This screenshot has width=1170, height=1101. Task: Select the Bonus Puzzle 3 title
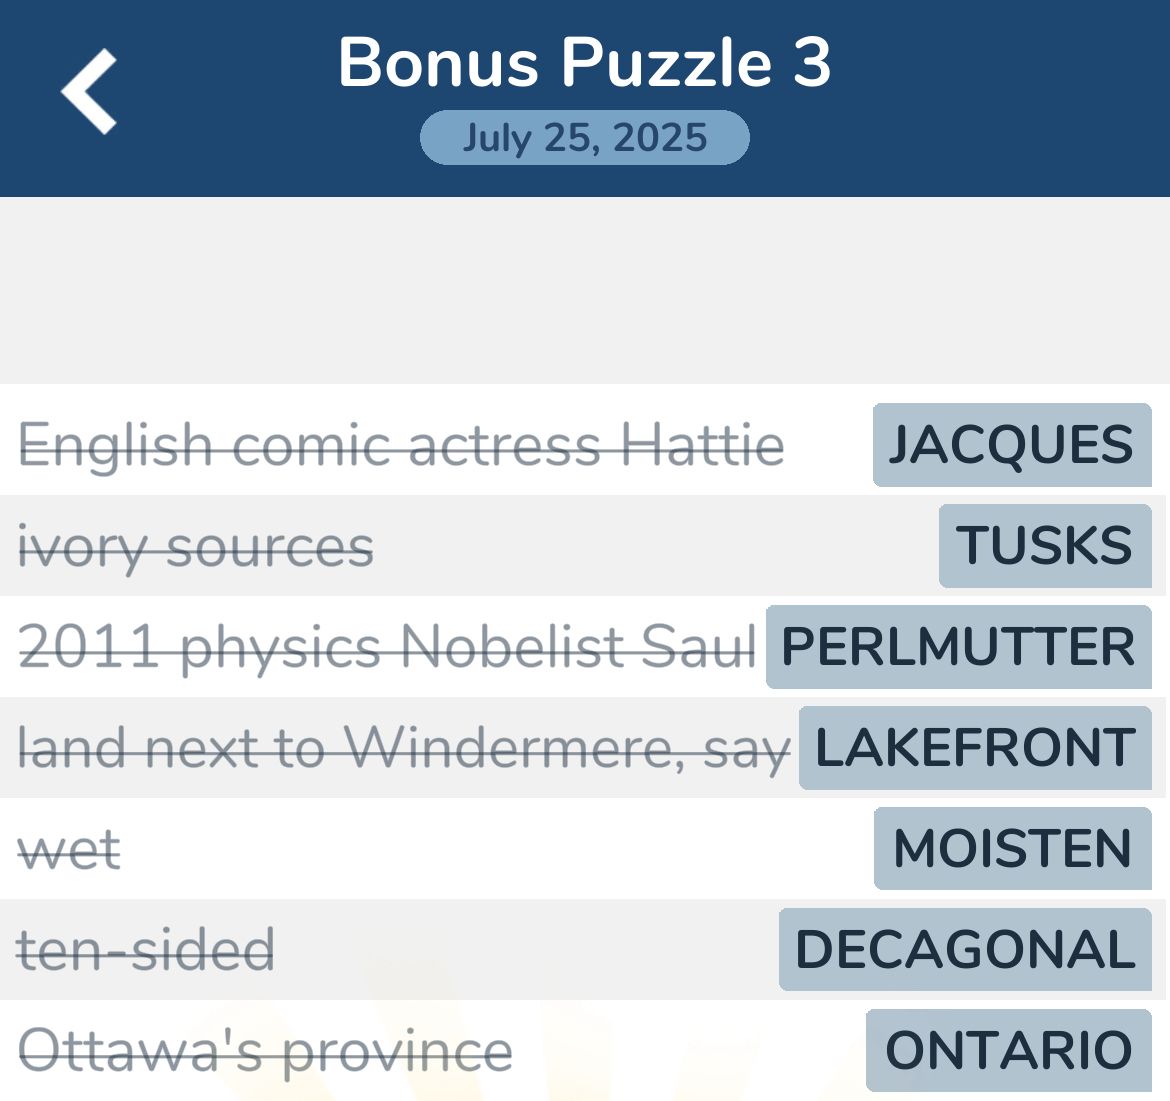tap(584, 63)
